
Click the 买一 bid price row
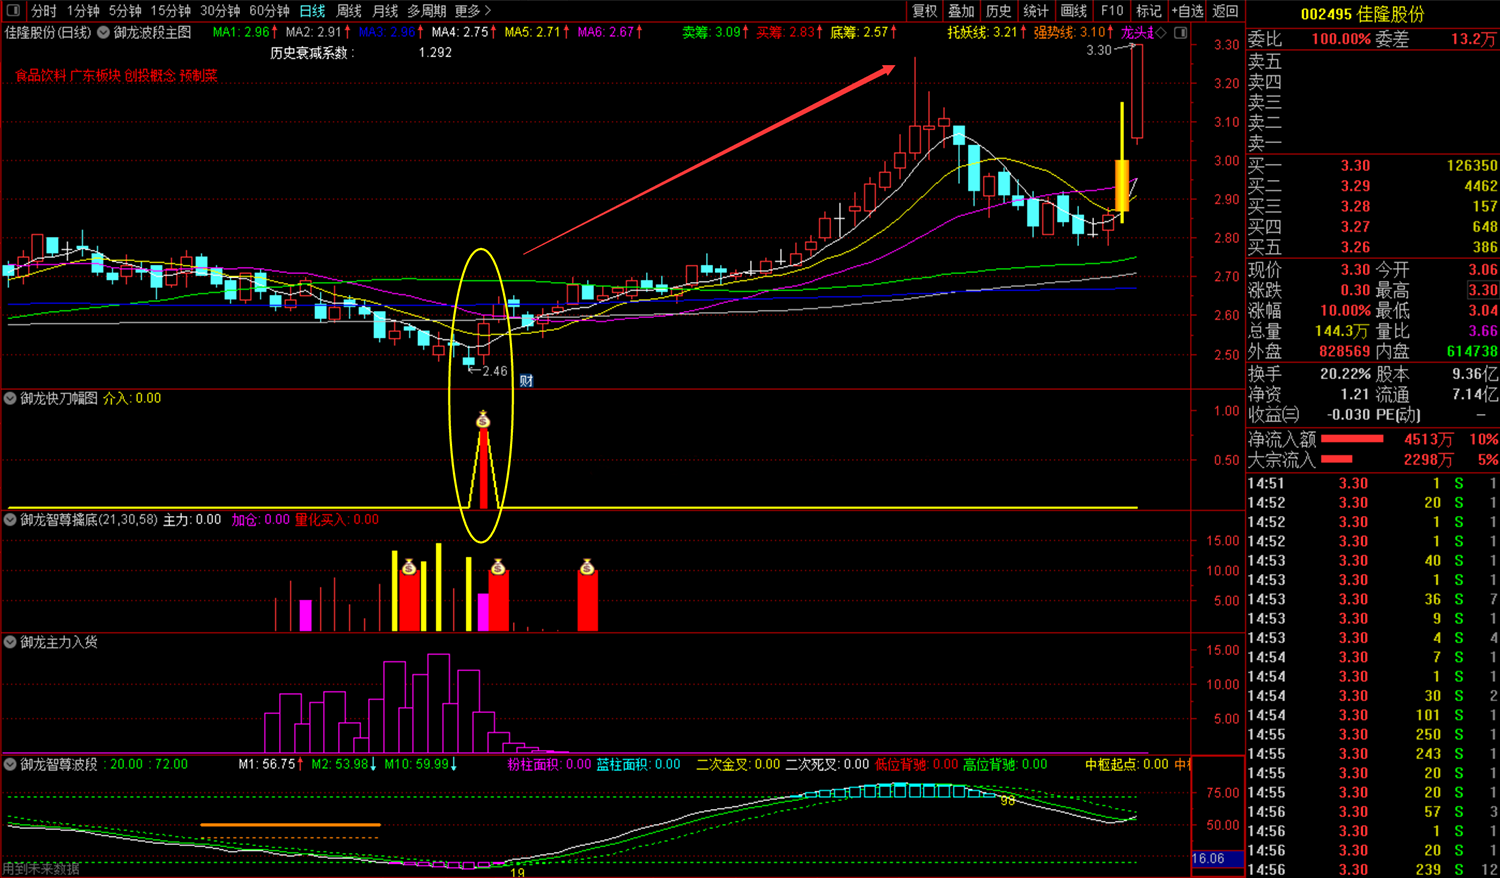1372,166
